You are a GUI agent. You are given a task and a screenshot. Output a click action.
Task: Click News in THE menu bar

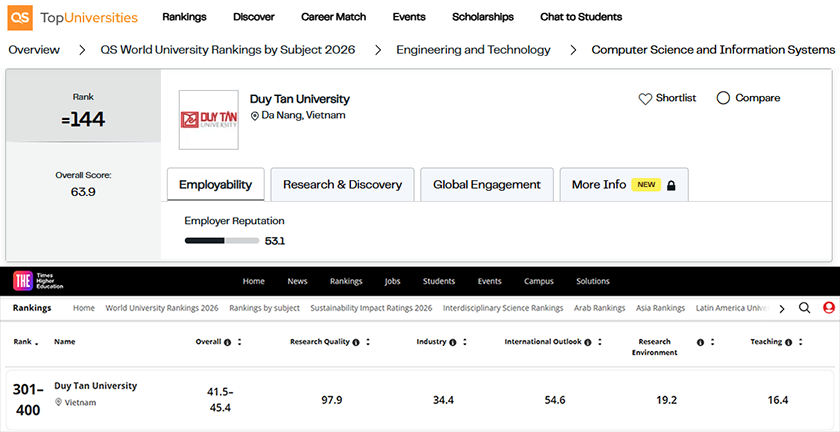coord(297,281)
